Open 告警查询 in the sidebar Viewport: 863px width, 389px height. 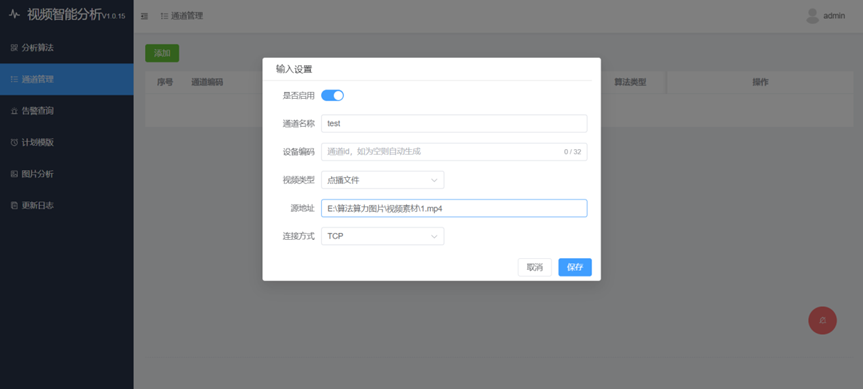[67, 111]
